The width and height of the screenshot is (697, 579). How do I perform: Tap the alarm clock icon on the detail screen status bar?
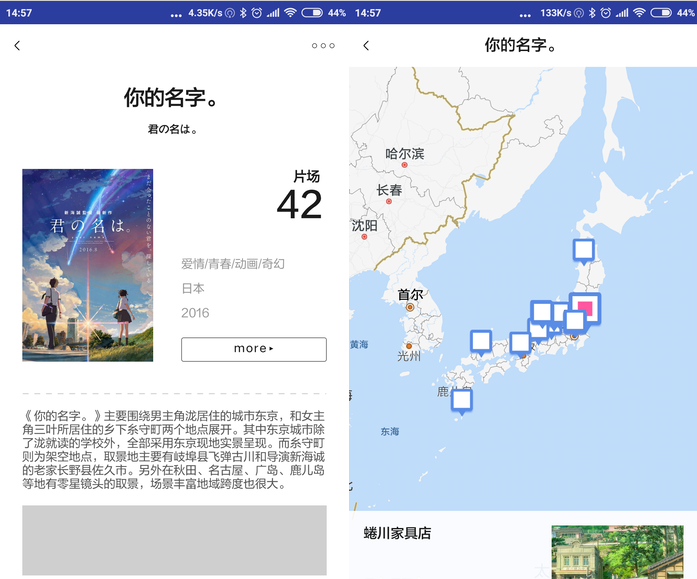pyautogui.click(x=256, y=13)
